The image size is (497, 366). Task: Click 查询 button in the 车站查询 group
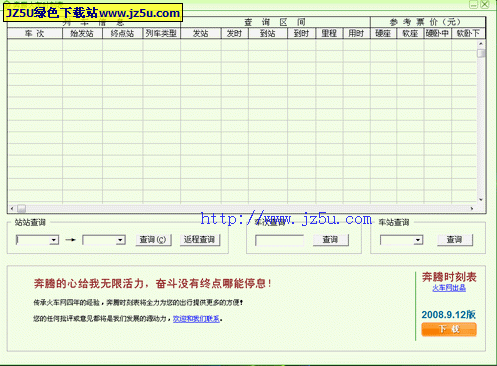[x=455, y=240]
